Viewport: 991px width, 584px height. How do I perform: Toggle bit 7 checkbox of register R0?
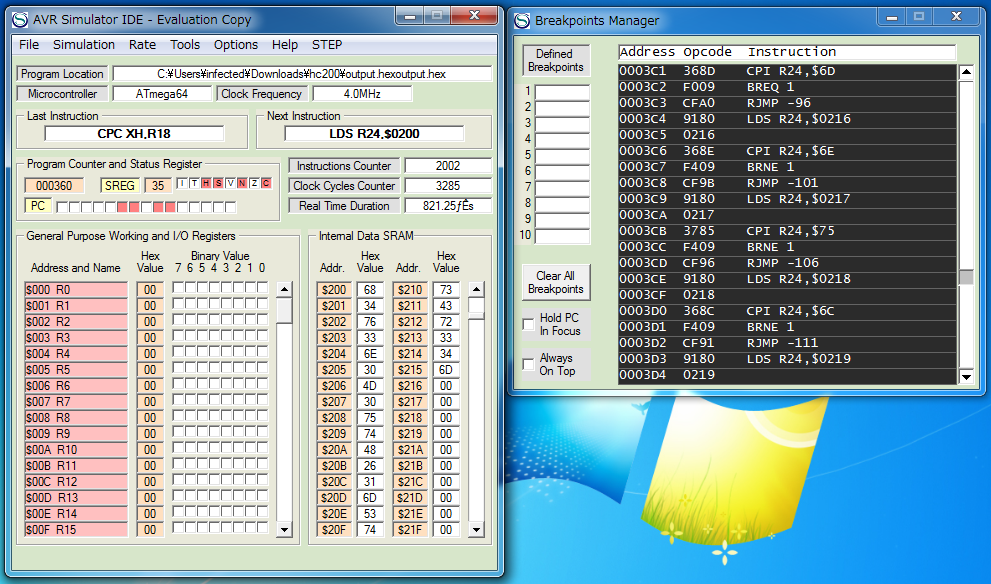[x=178, y=288]
